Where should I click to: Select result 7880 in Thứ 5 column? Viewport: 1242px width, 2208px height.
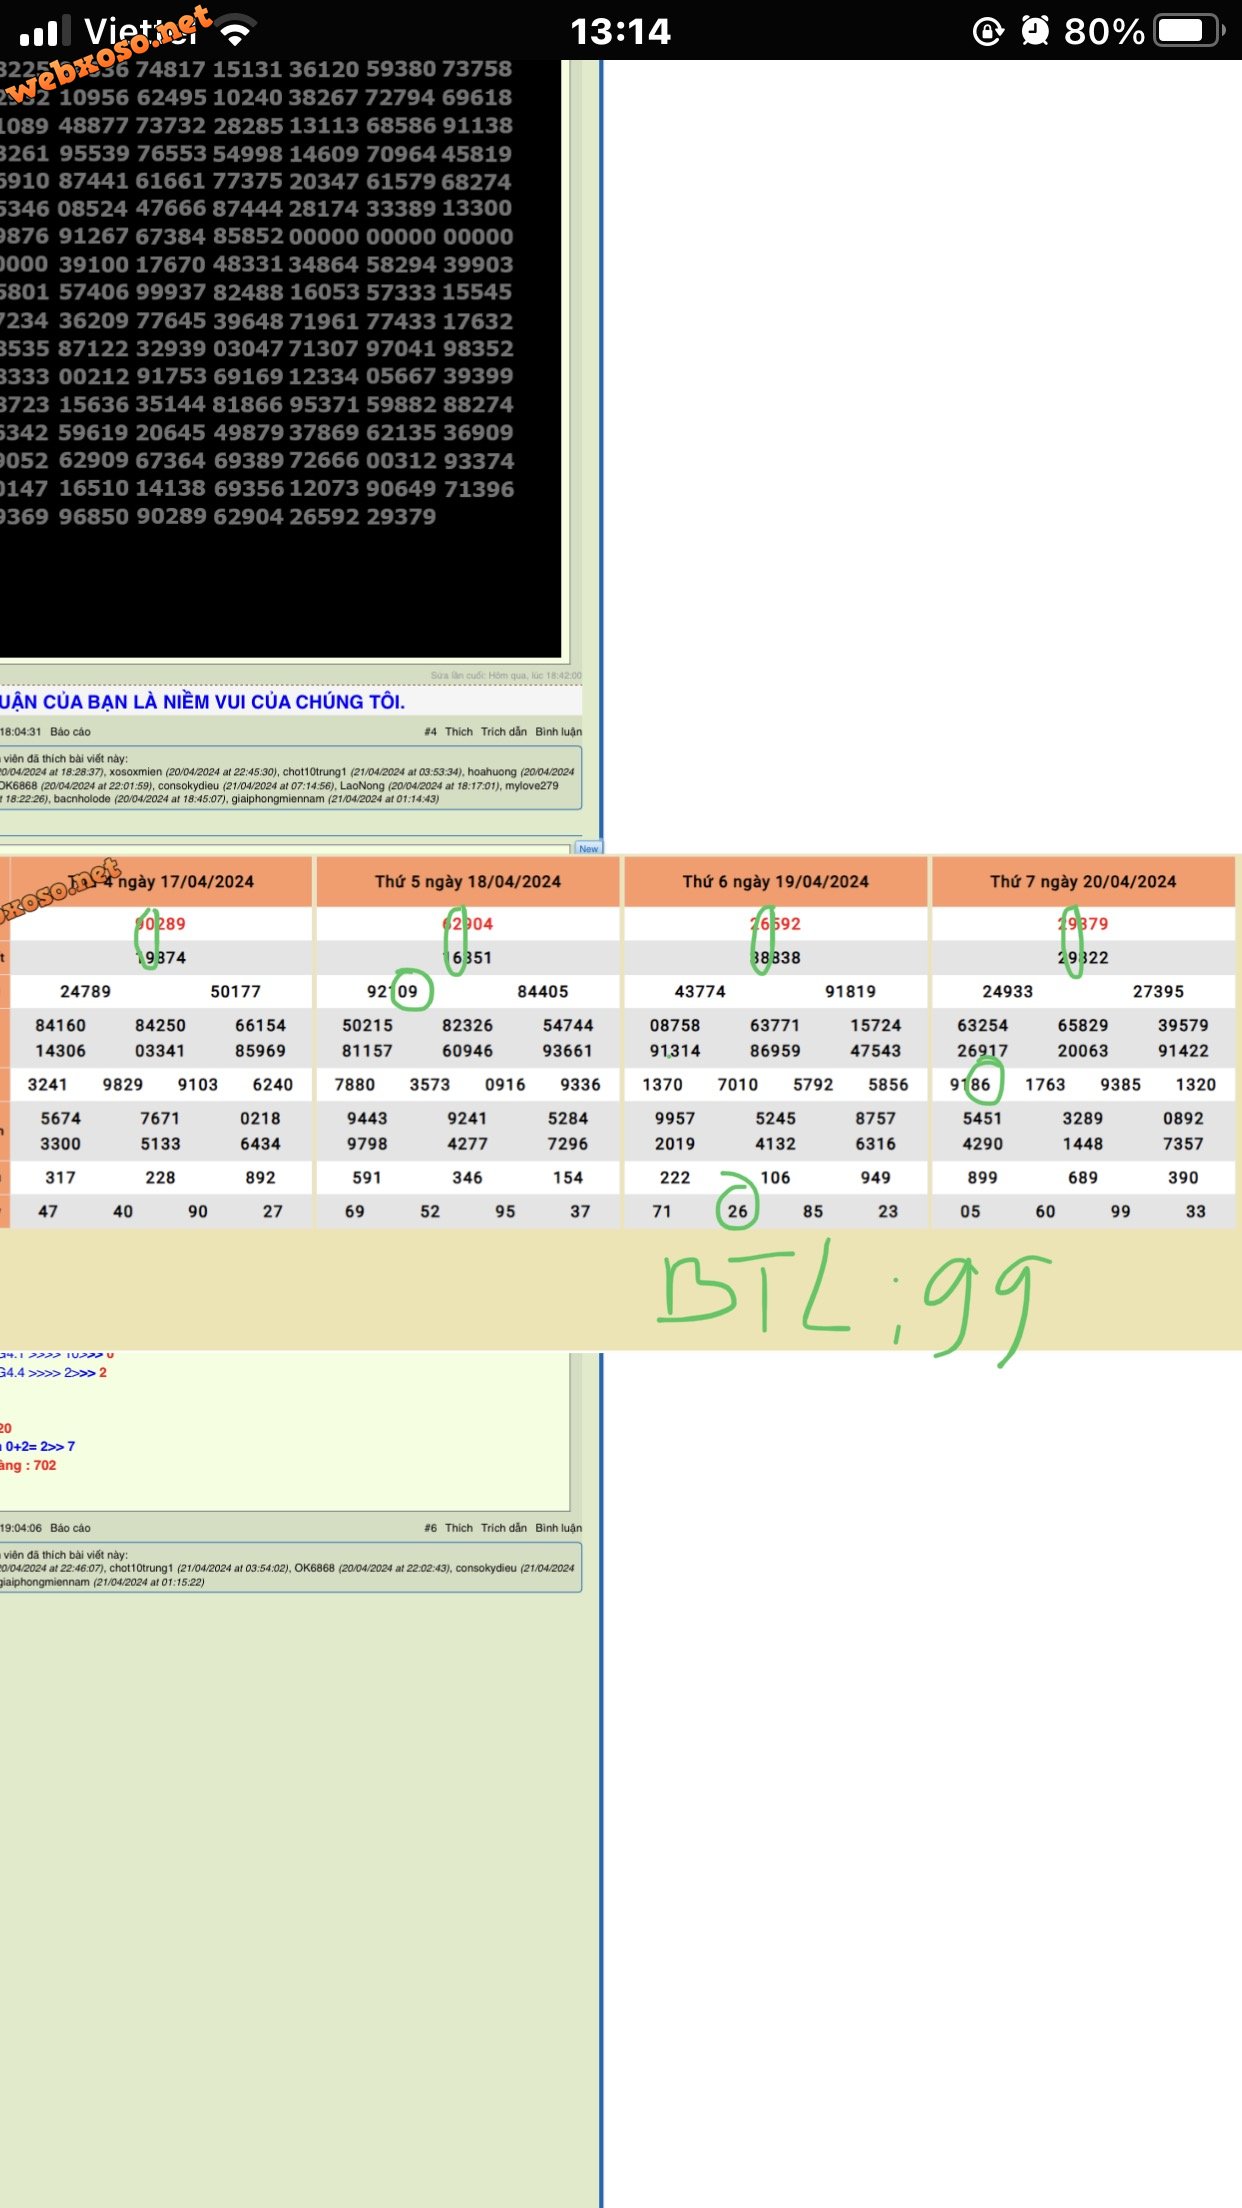pyautogui.click(x=355, y=1085)
